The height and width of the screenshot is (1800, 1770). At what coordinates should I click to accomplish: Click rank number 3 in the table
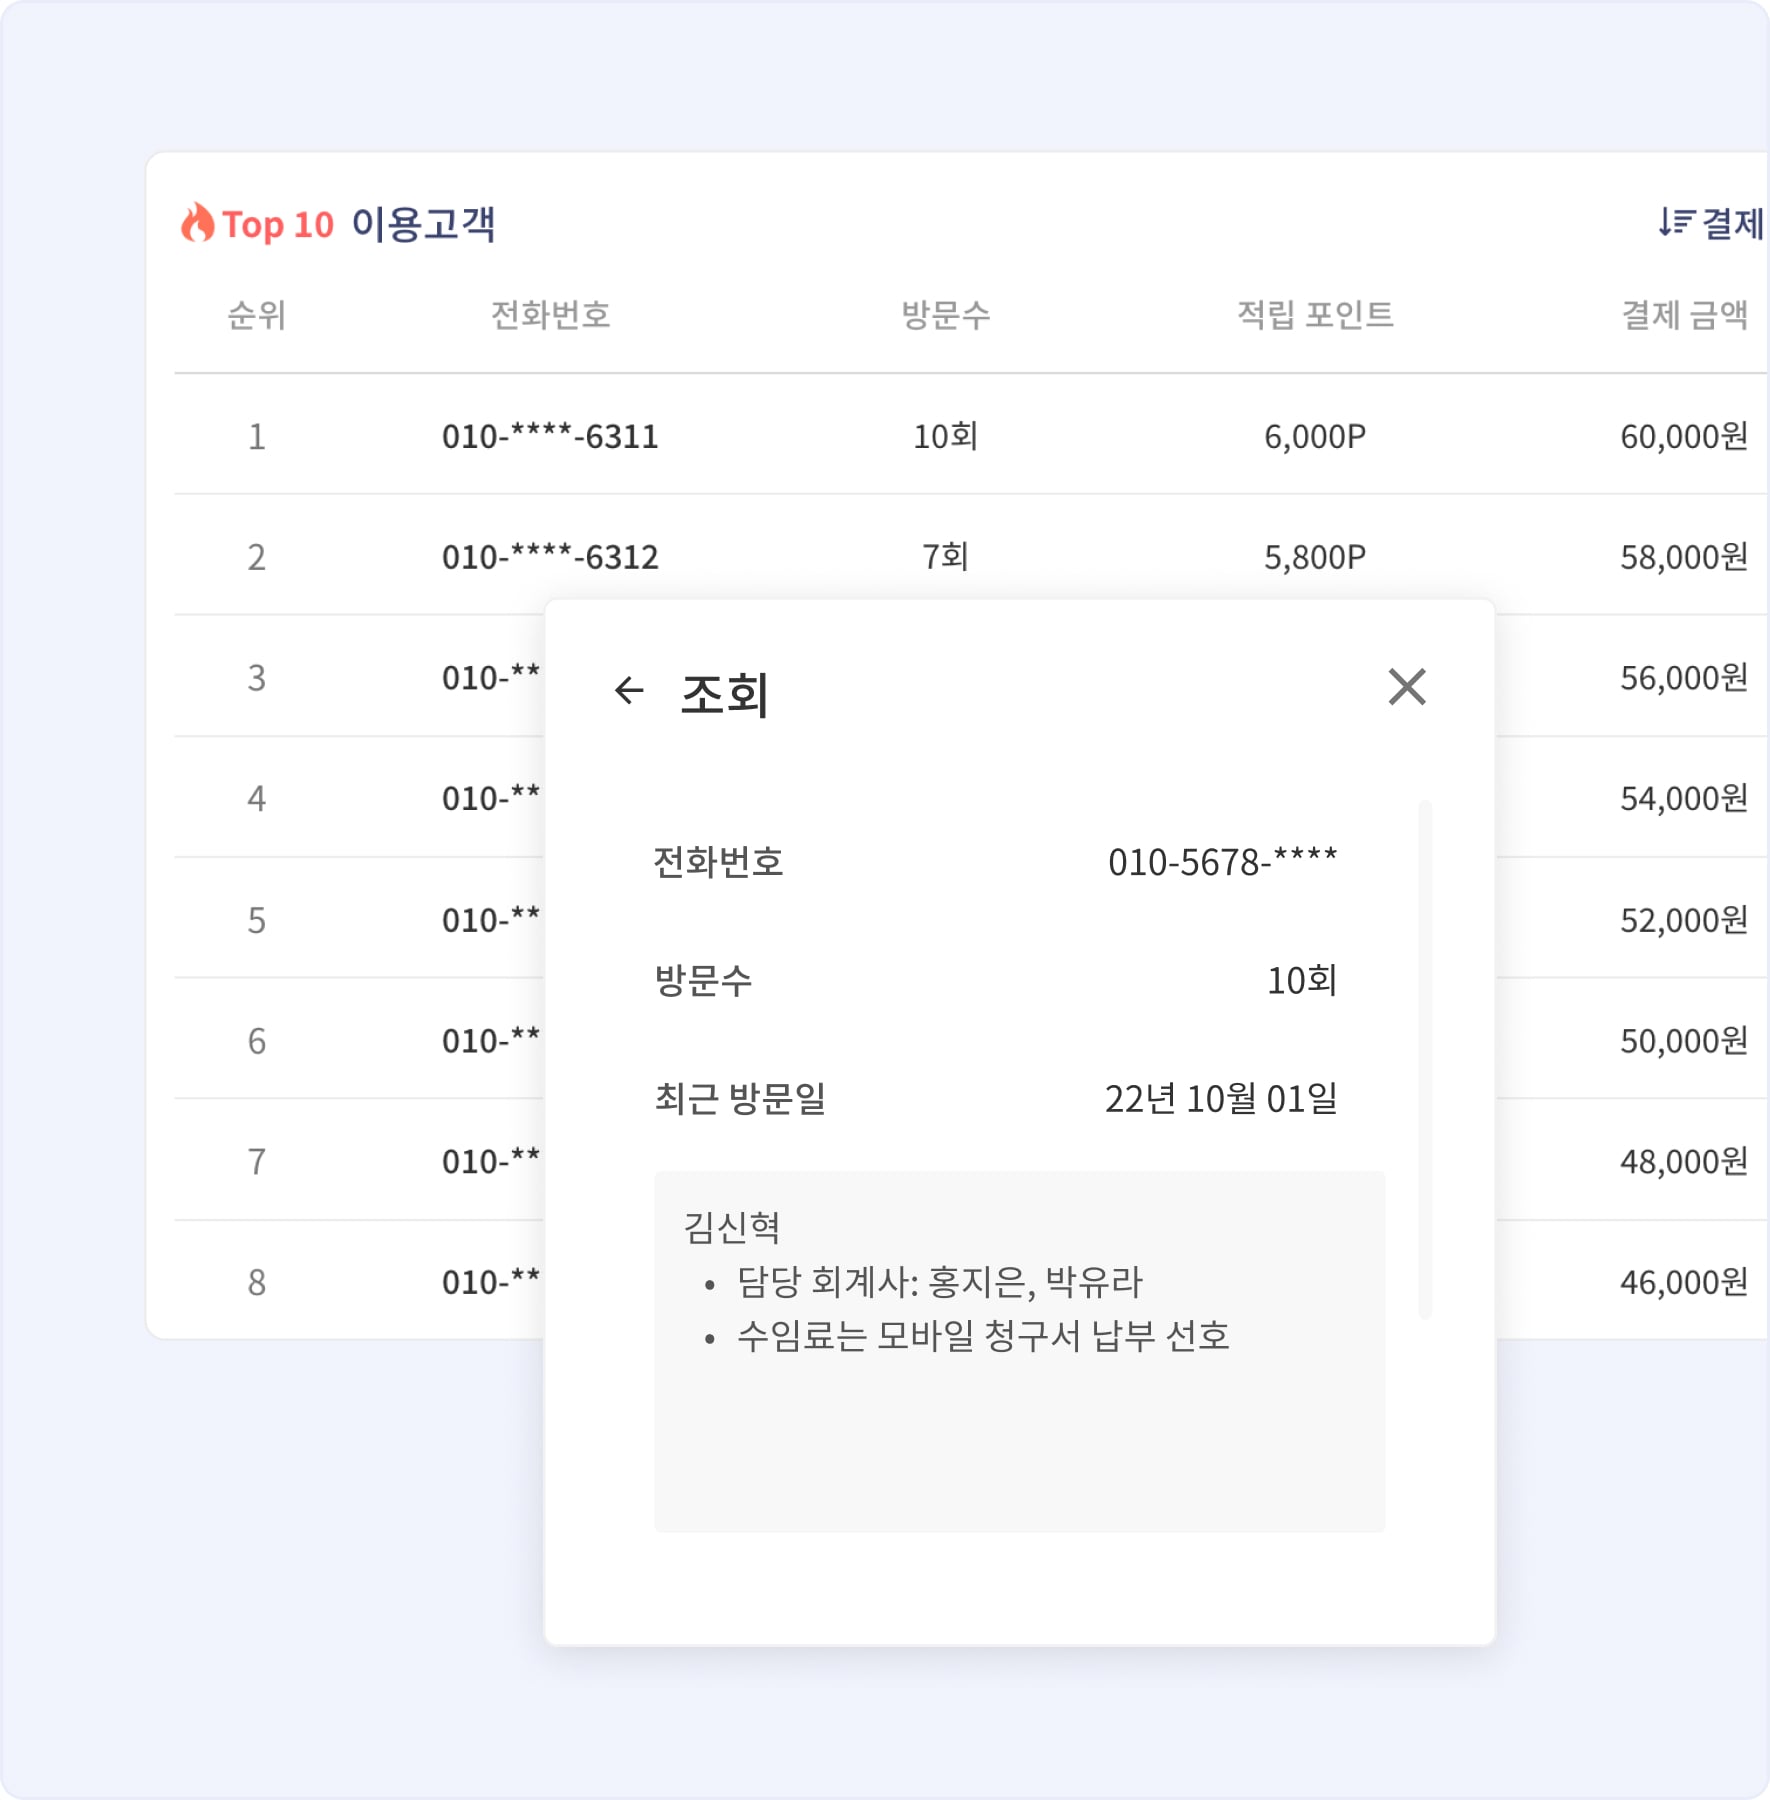click(257, 678)
